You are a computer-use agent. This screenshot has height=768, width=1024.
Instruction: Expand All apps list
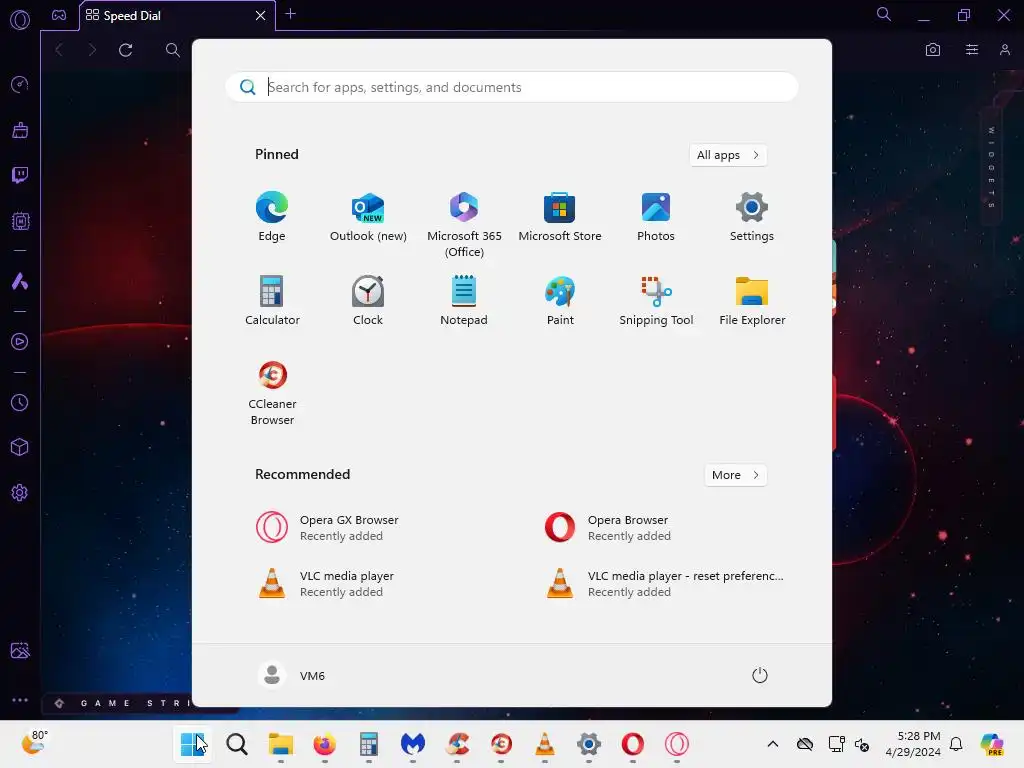click(728, 155)
